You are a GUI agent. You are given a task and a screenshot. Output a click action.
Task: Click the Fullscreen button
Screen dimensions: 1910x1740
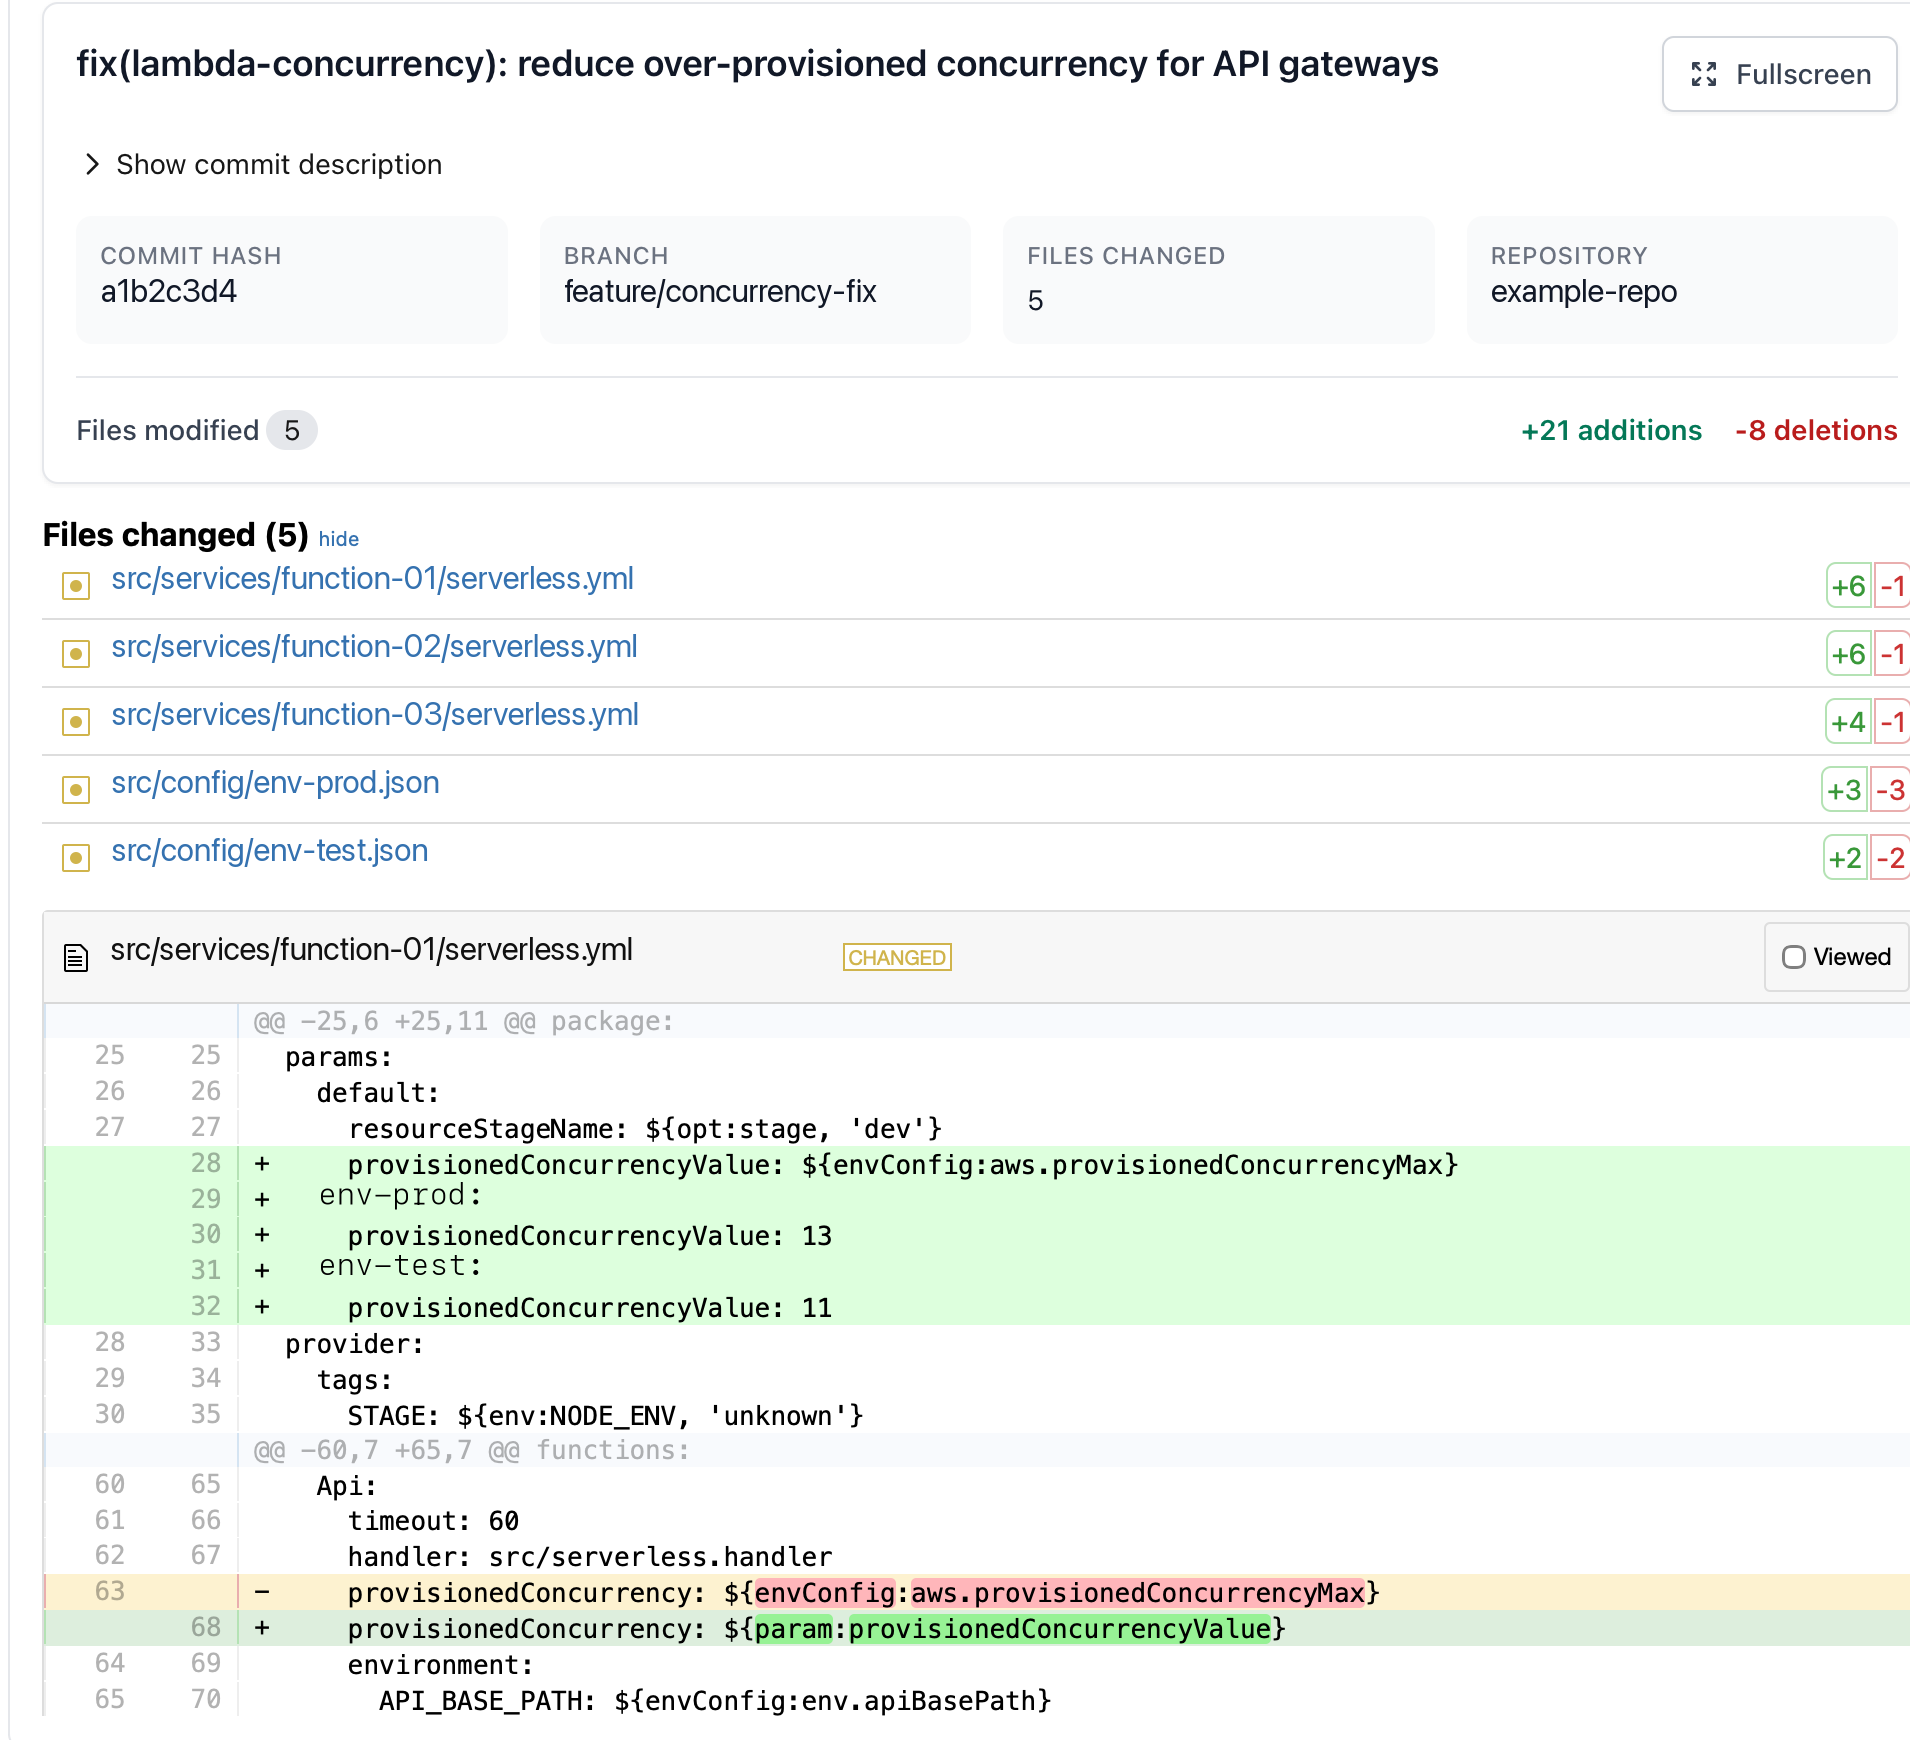click(x=1779, y=74)
